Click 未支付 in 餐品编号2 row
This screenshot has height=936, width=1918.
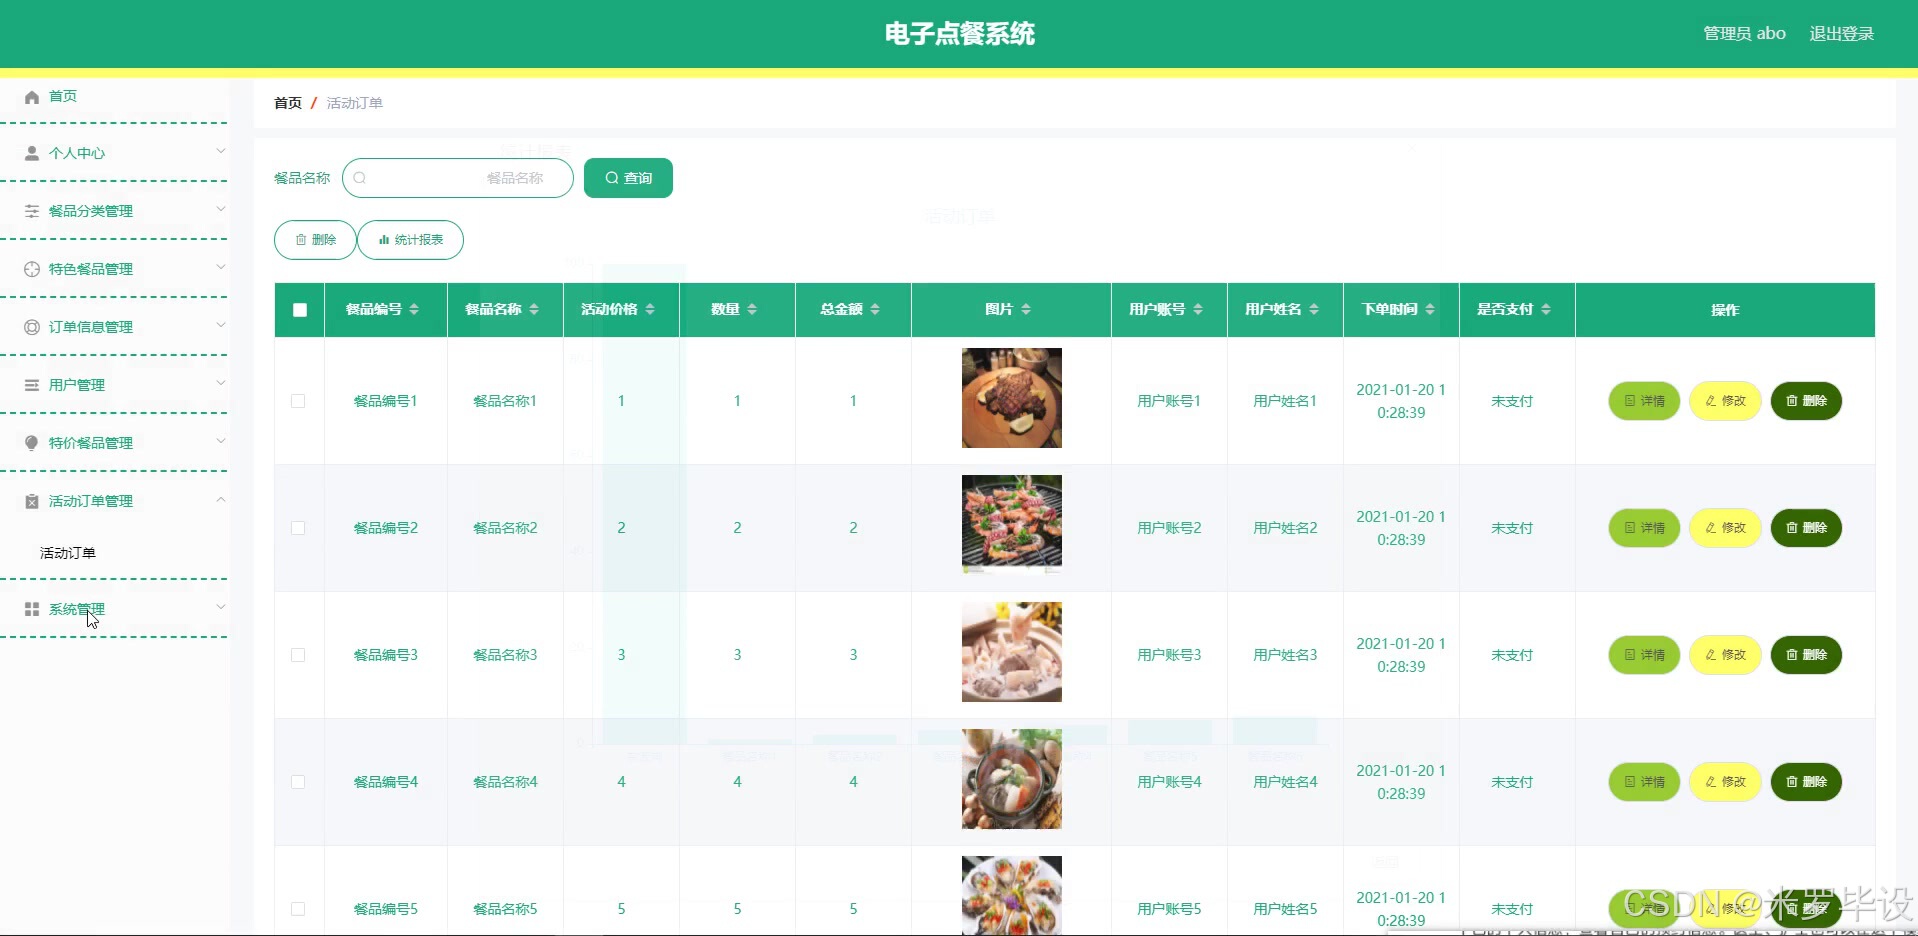pyautogui.click(x=1512, y=528)
